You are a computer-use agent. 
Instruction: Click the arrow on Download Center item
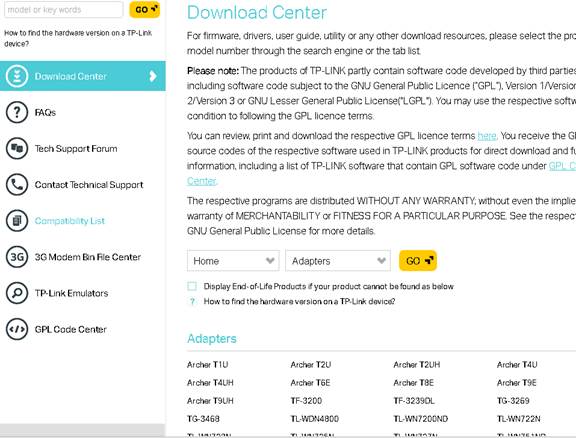pos(153,76)
